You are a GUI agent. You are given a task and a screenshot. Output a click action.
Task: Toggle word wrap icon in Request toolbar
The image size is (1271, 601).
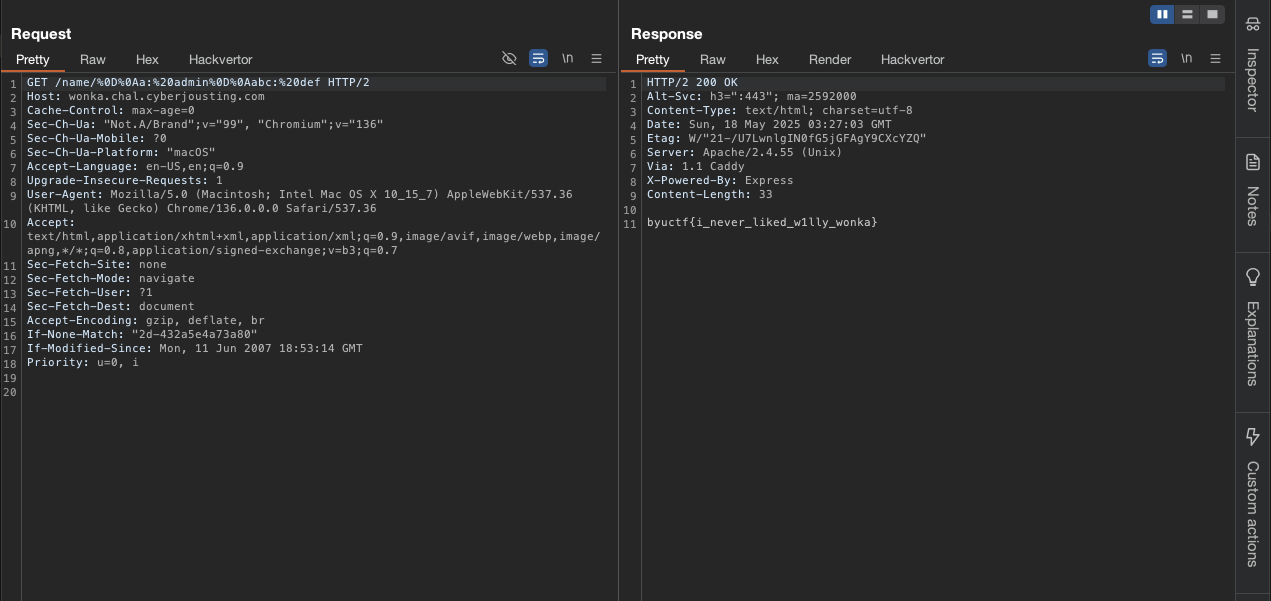538,59
